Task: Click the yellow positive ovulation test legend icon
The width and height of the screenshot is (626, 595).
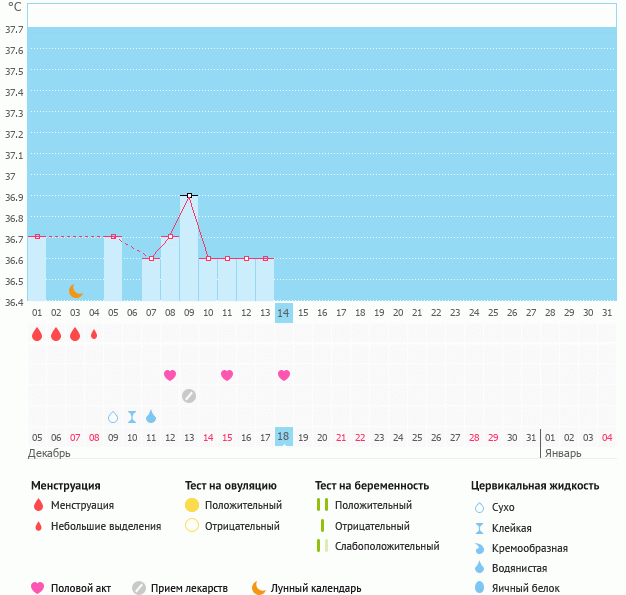Action: tap(192, 505)
